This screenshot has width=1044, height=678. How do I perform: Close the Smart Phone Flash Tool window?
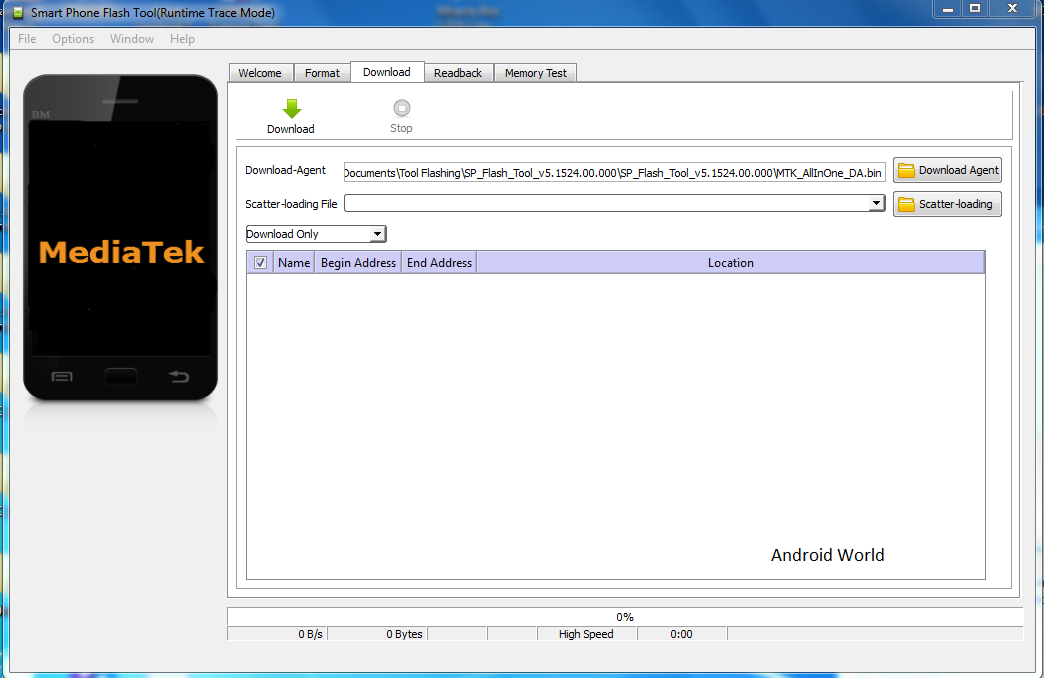1012,9
